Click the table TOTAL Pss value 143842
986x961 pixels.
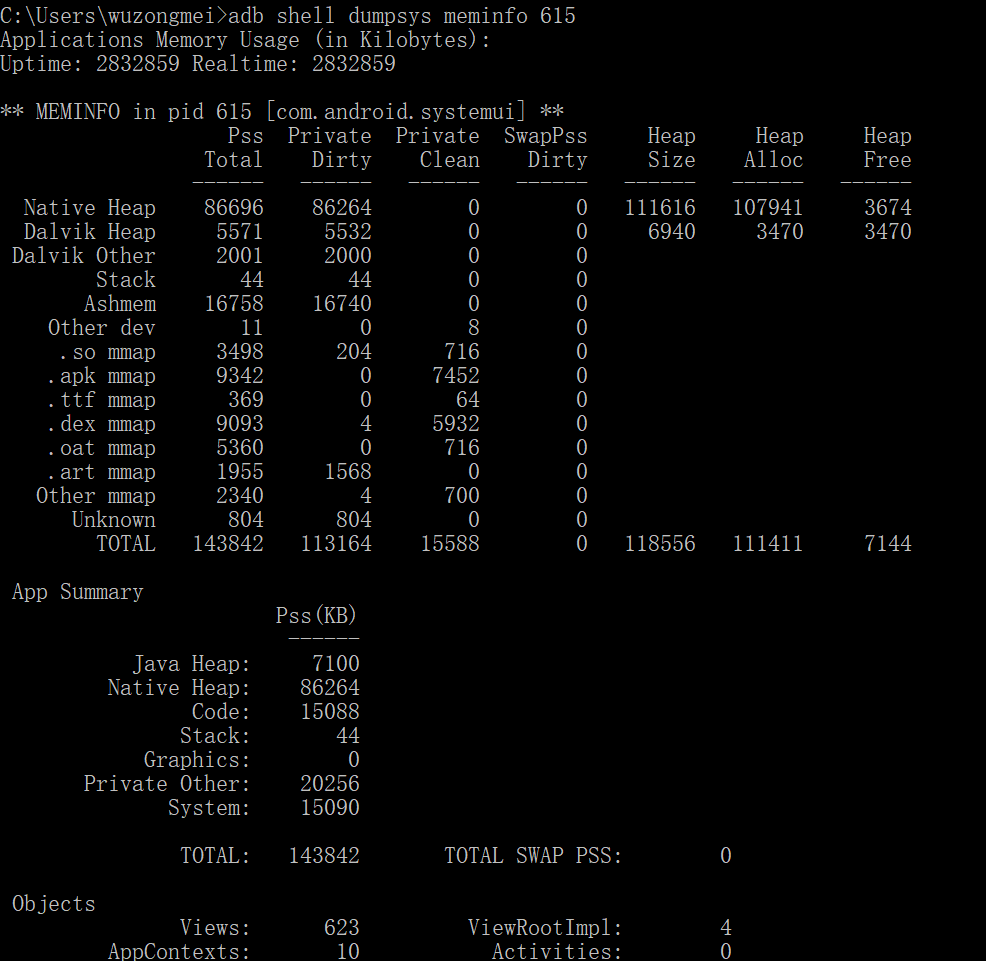click(228, 543)
